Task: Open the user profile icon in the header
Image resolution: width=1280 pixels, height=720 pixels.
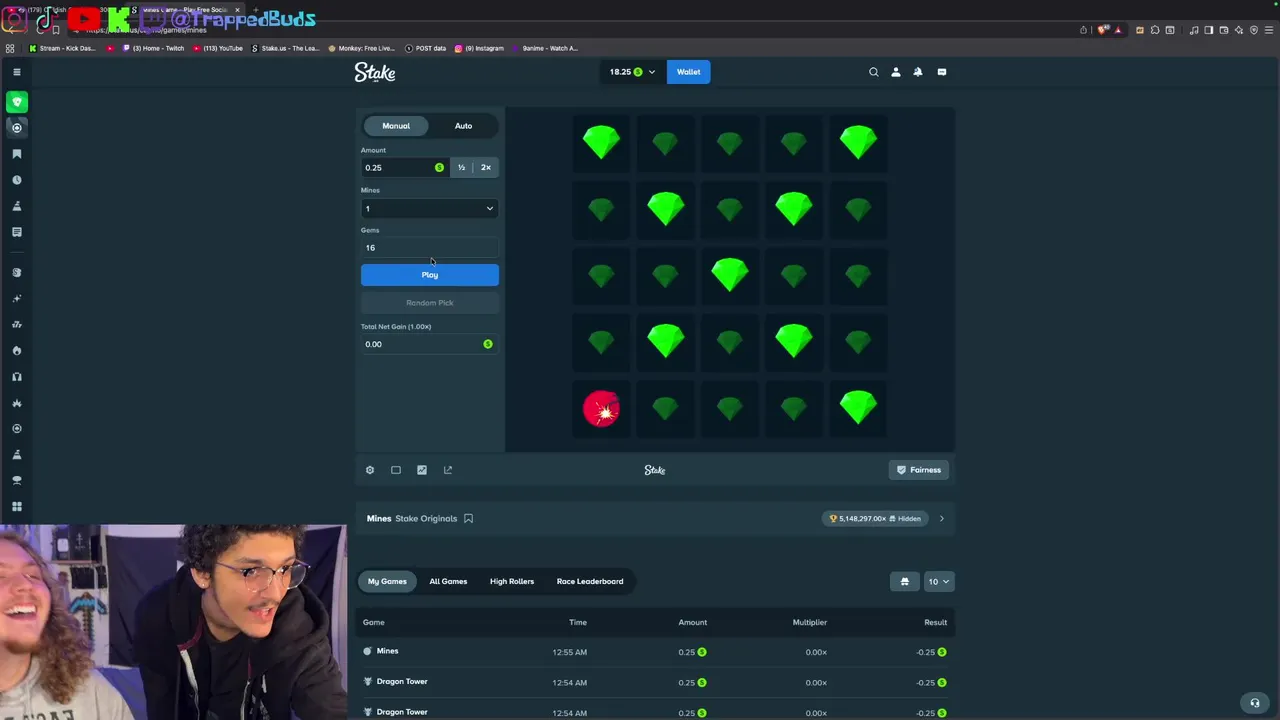Action: pyautogui.click(x=896, y=72)
